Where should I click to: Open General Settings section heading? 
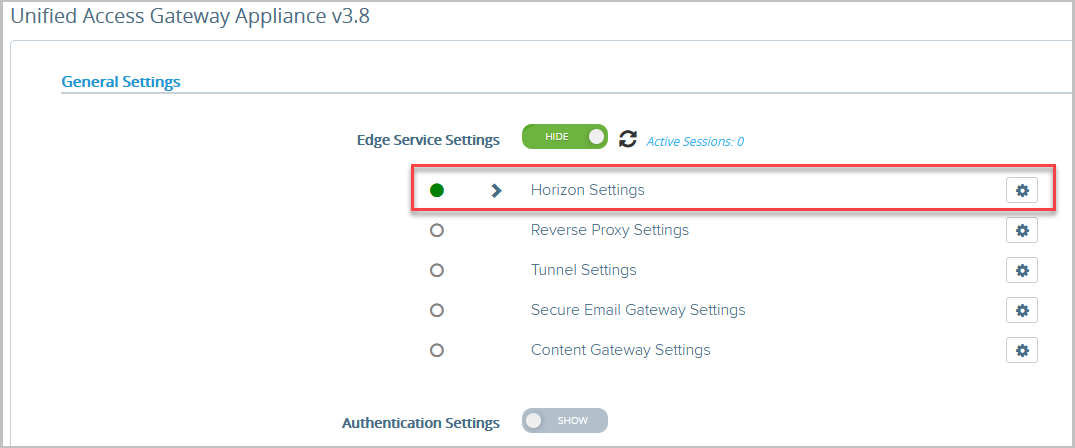coord(121,82)
